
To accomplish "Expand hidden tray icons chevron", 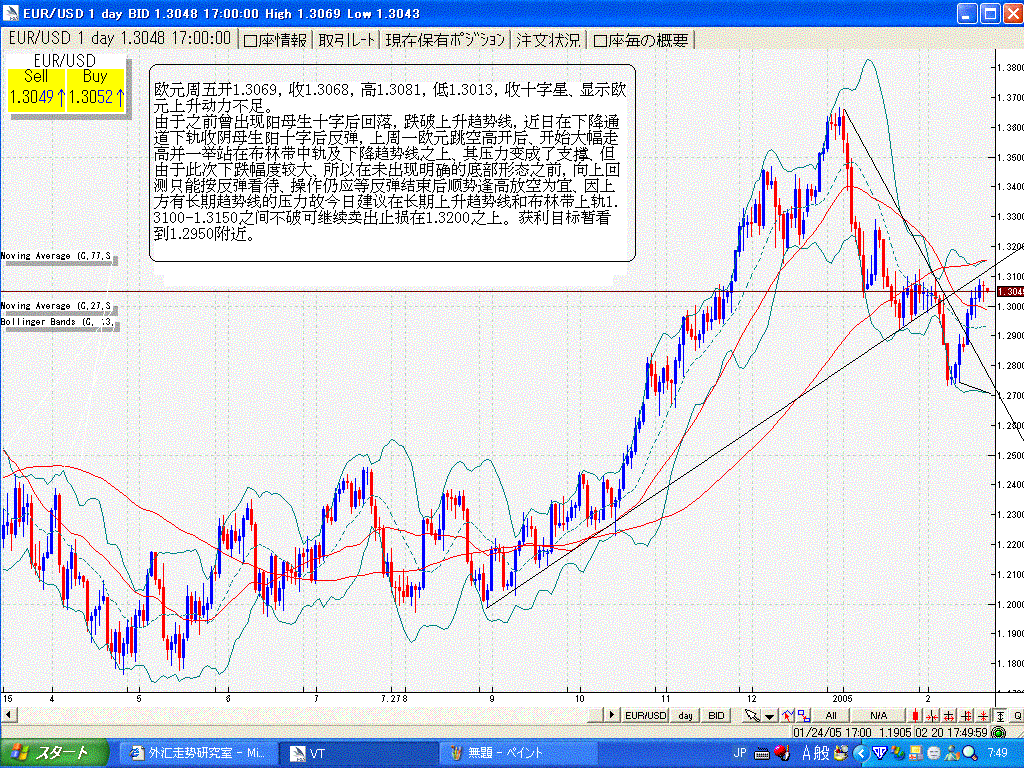I will 862,753.
